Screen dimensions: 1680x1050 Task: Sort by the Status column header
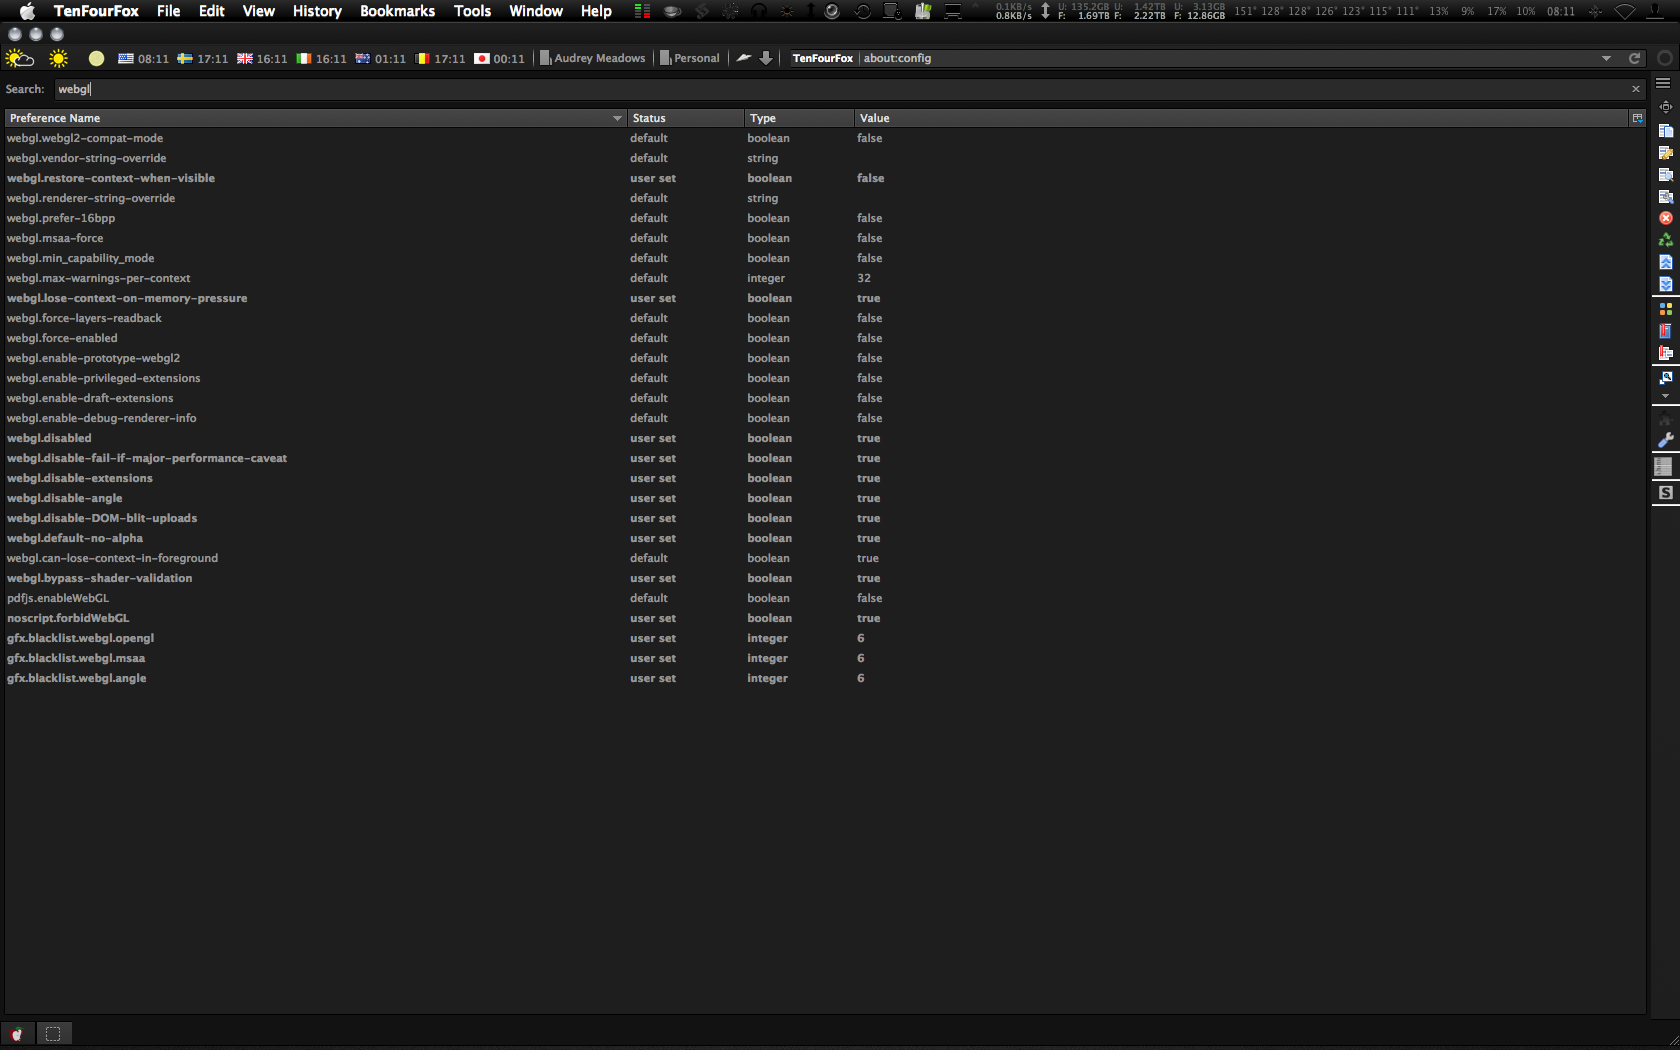click(x=685, y=118)
